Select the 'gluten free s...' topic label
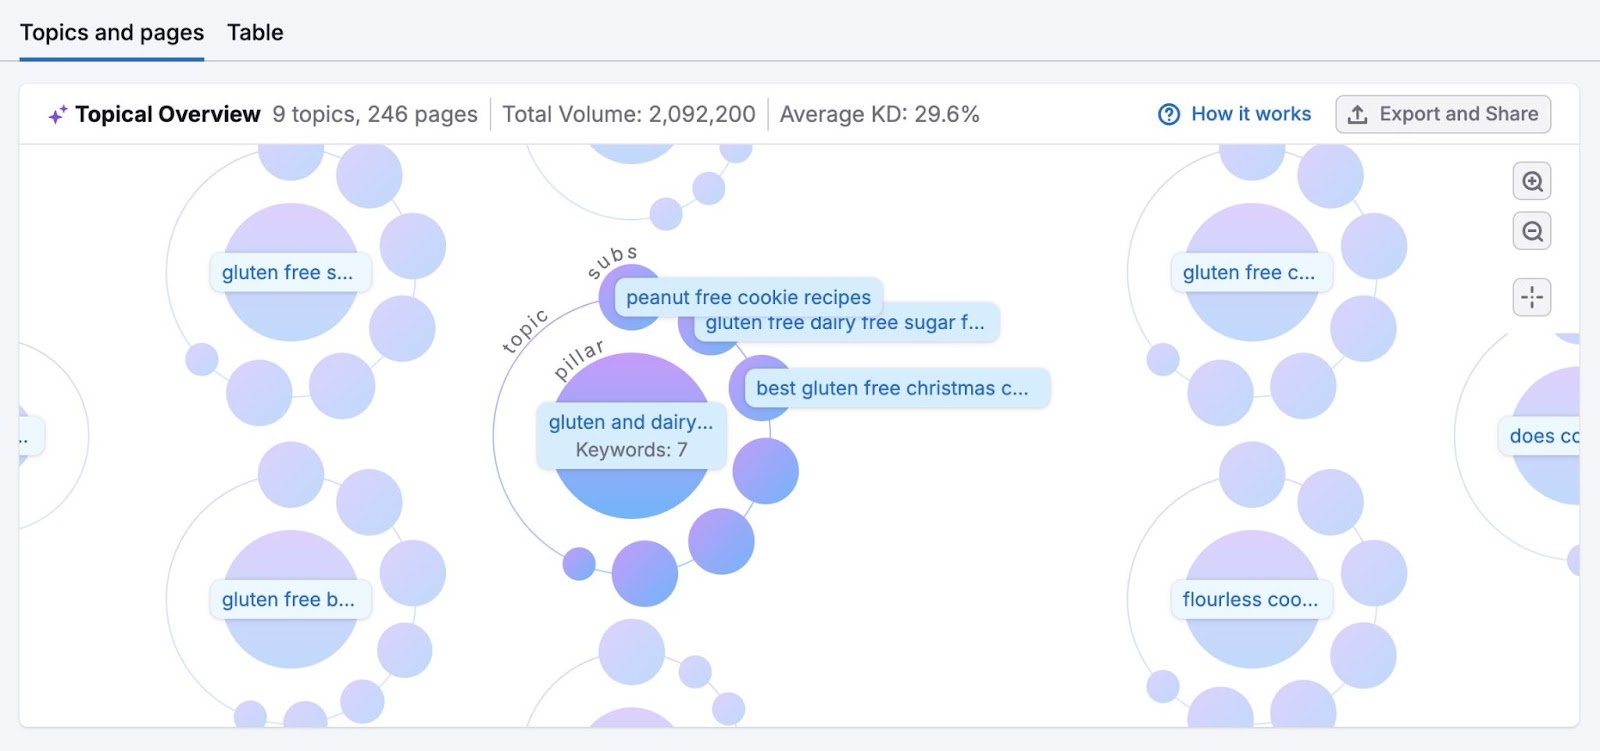 (x=290, y=272)
